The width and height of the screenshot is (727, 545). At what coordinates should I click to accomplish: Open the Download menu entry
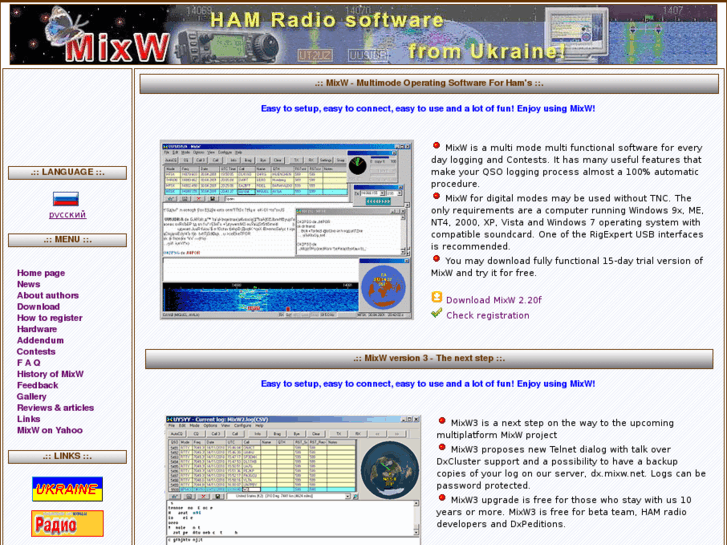(38, 307)
